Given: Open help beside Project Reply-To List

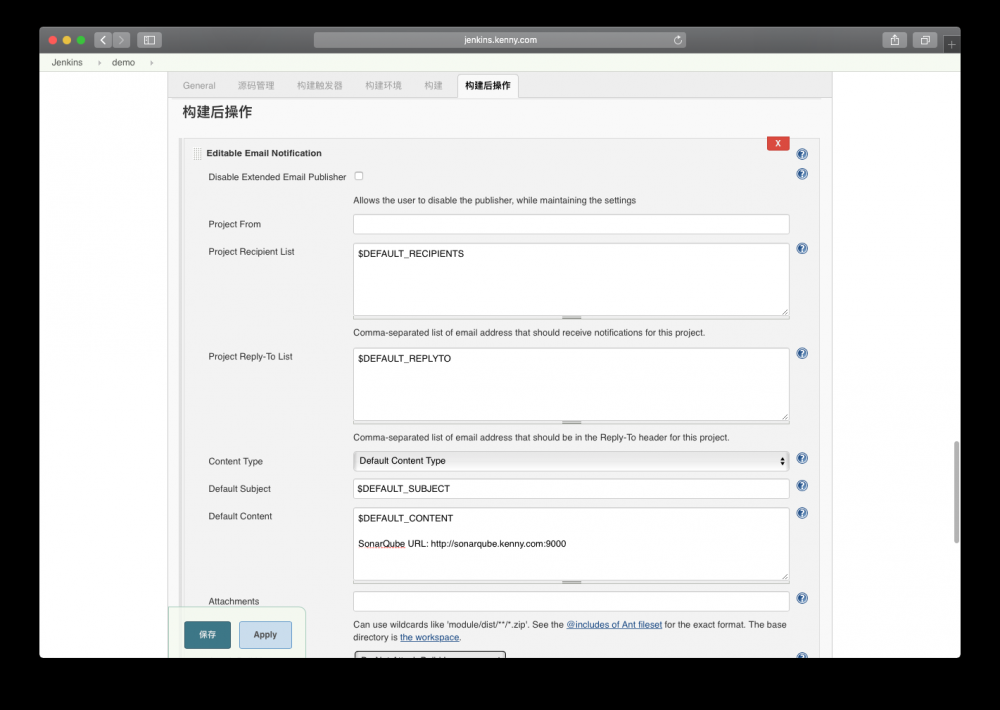Looking at the screenshot, I should point(801,353).
